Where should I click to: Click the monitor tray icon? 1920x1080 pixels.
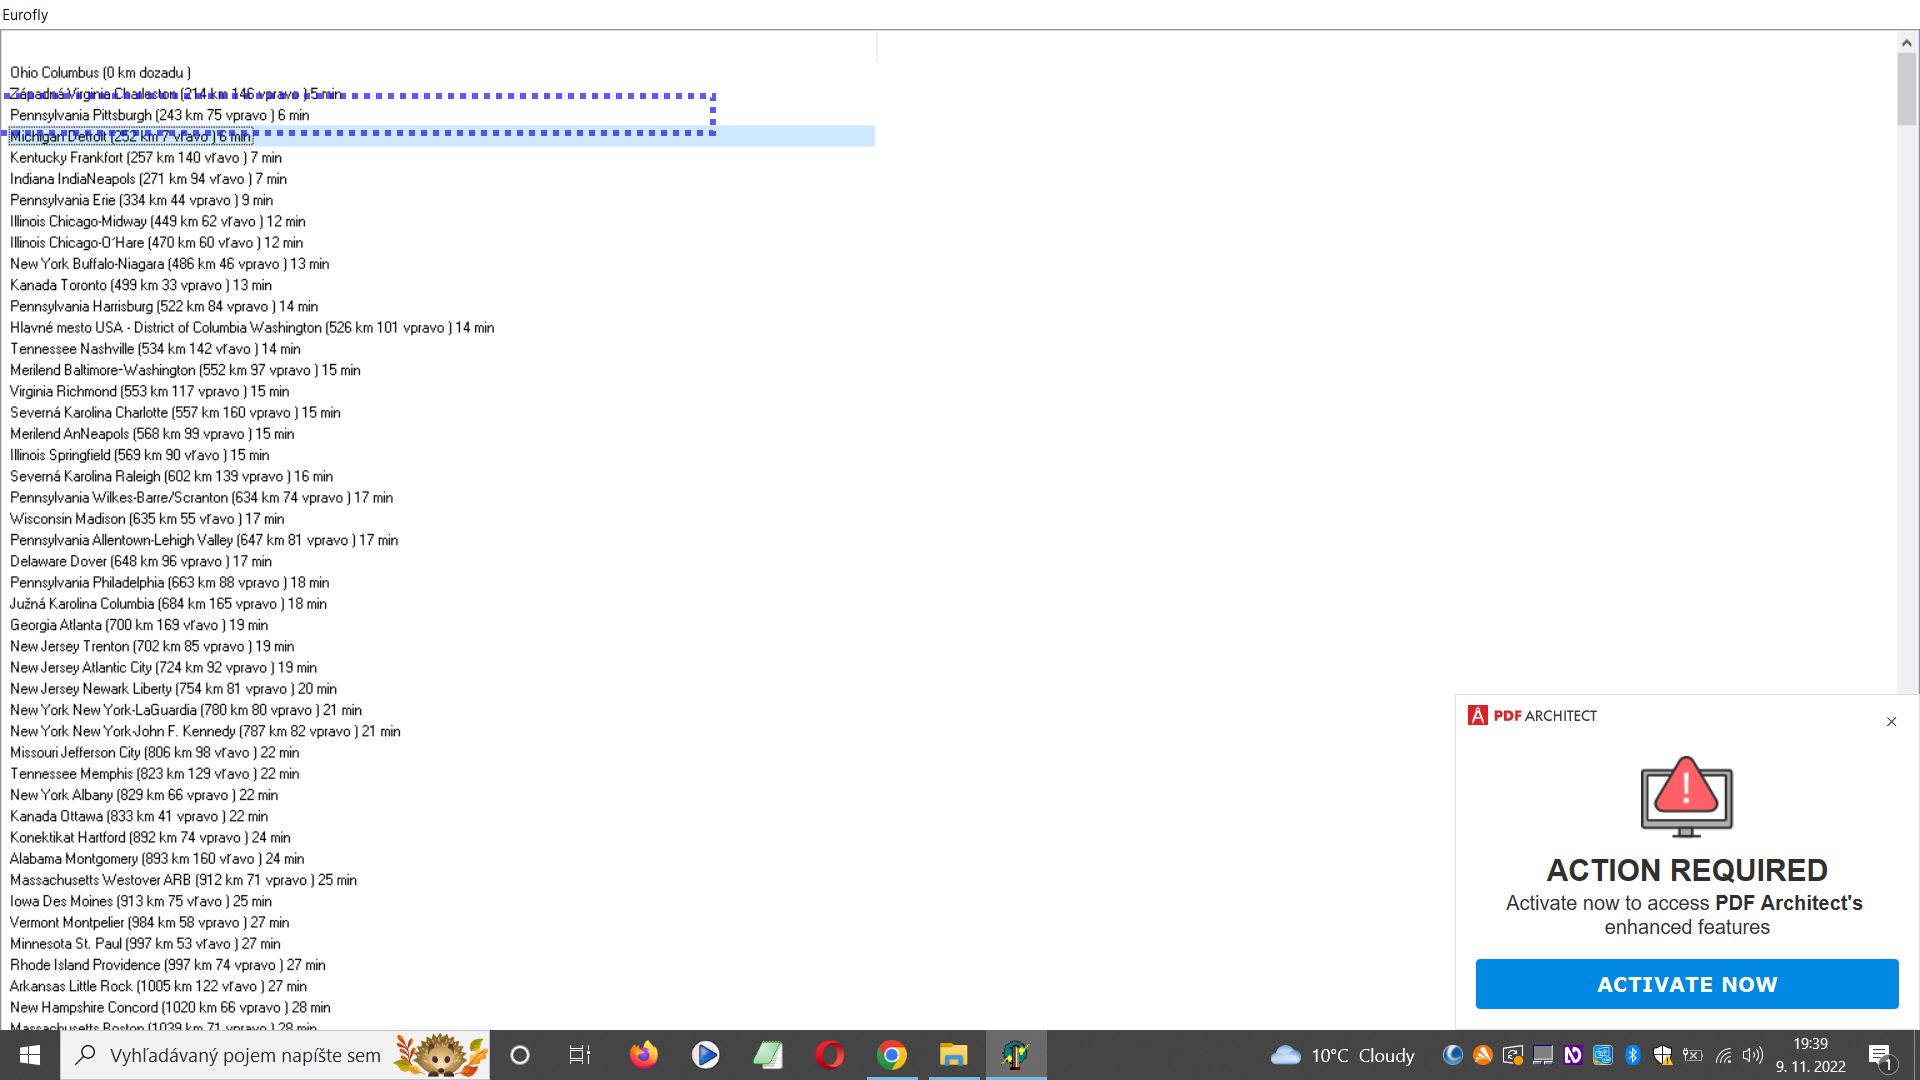[1543, 1055]
